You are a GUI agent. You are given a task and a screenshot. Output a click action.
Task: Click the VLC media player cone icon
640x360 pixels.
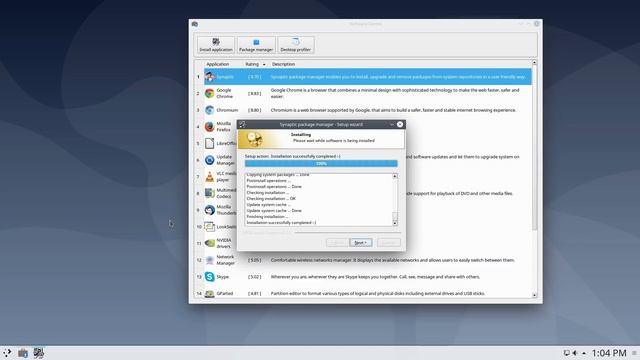click(210, 177)
